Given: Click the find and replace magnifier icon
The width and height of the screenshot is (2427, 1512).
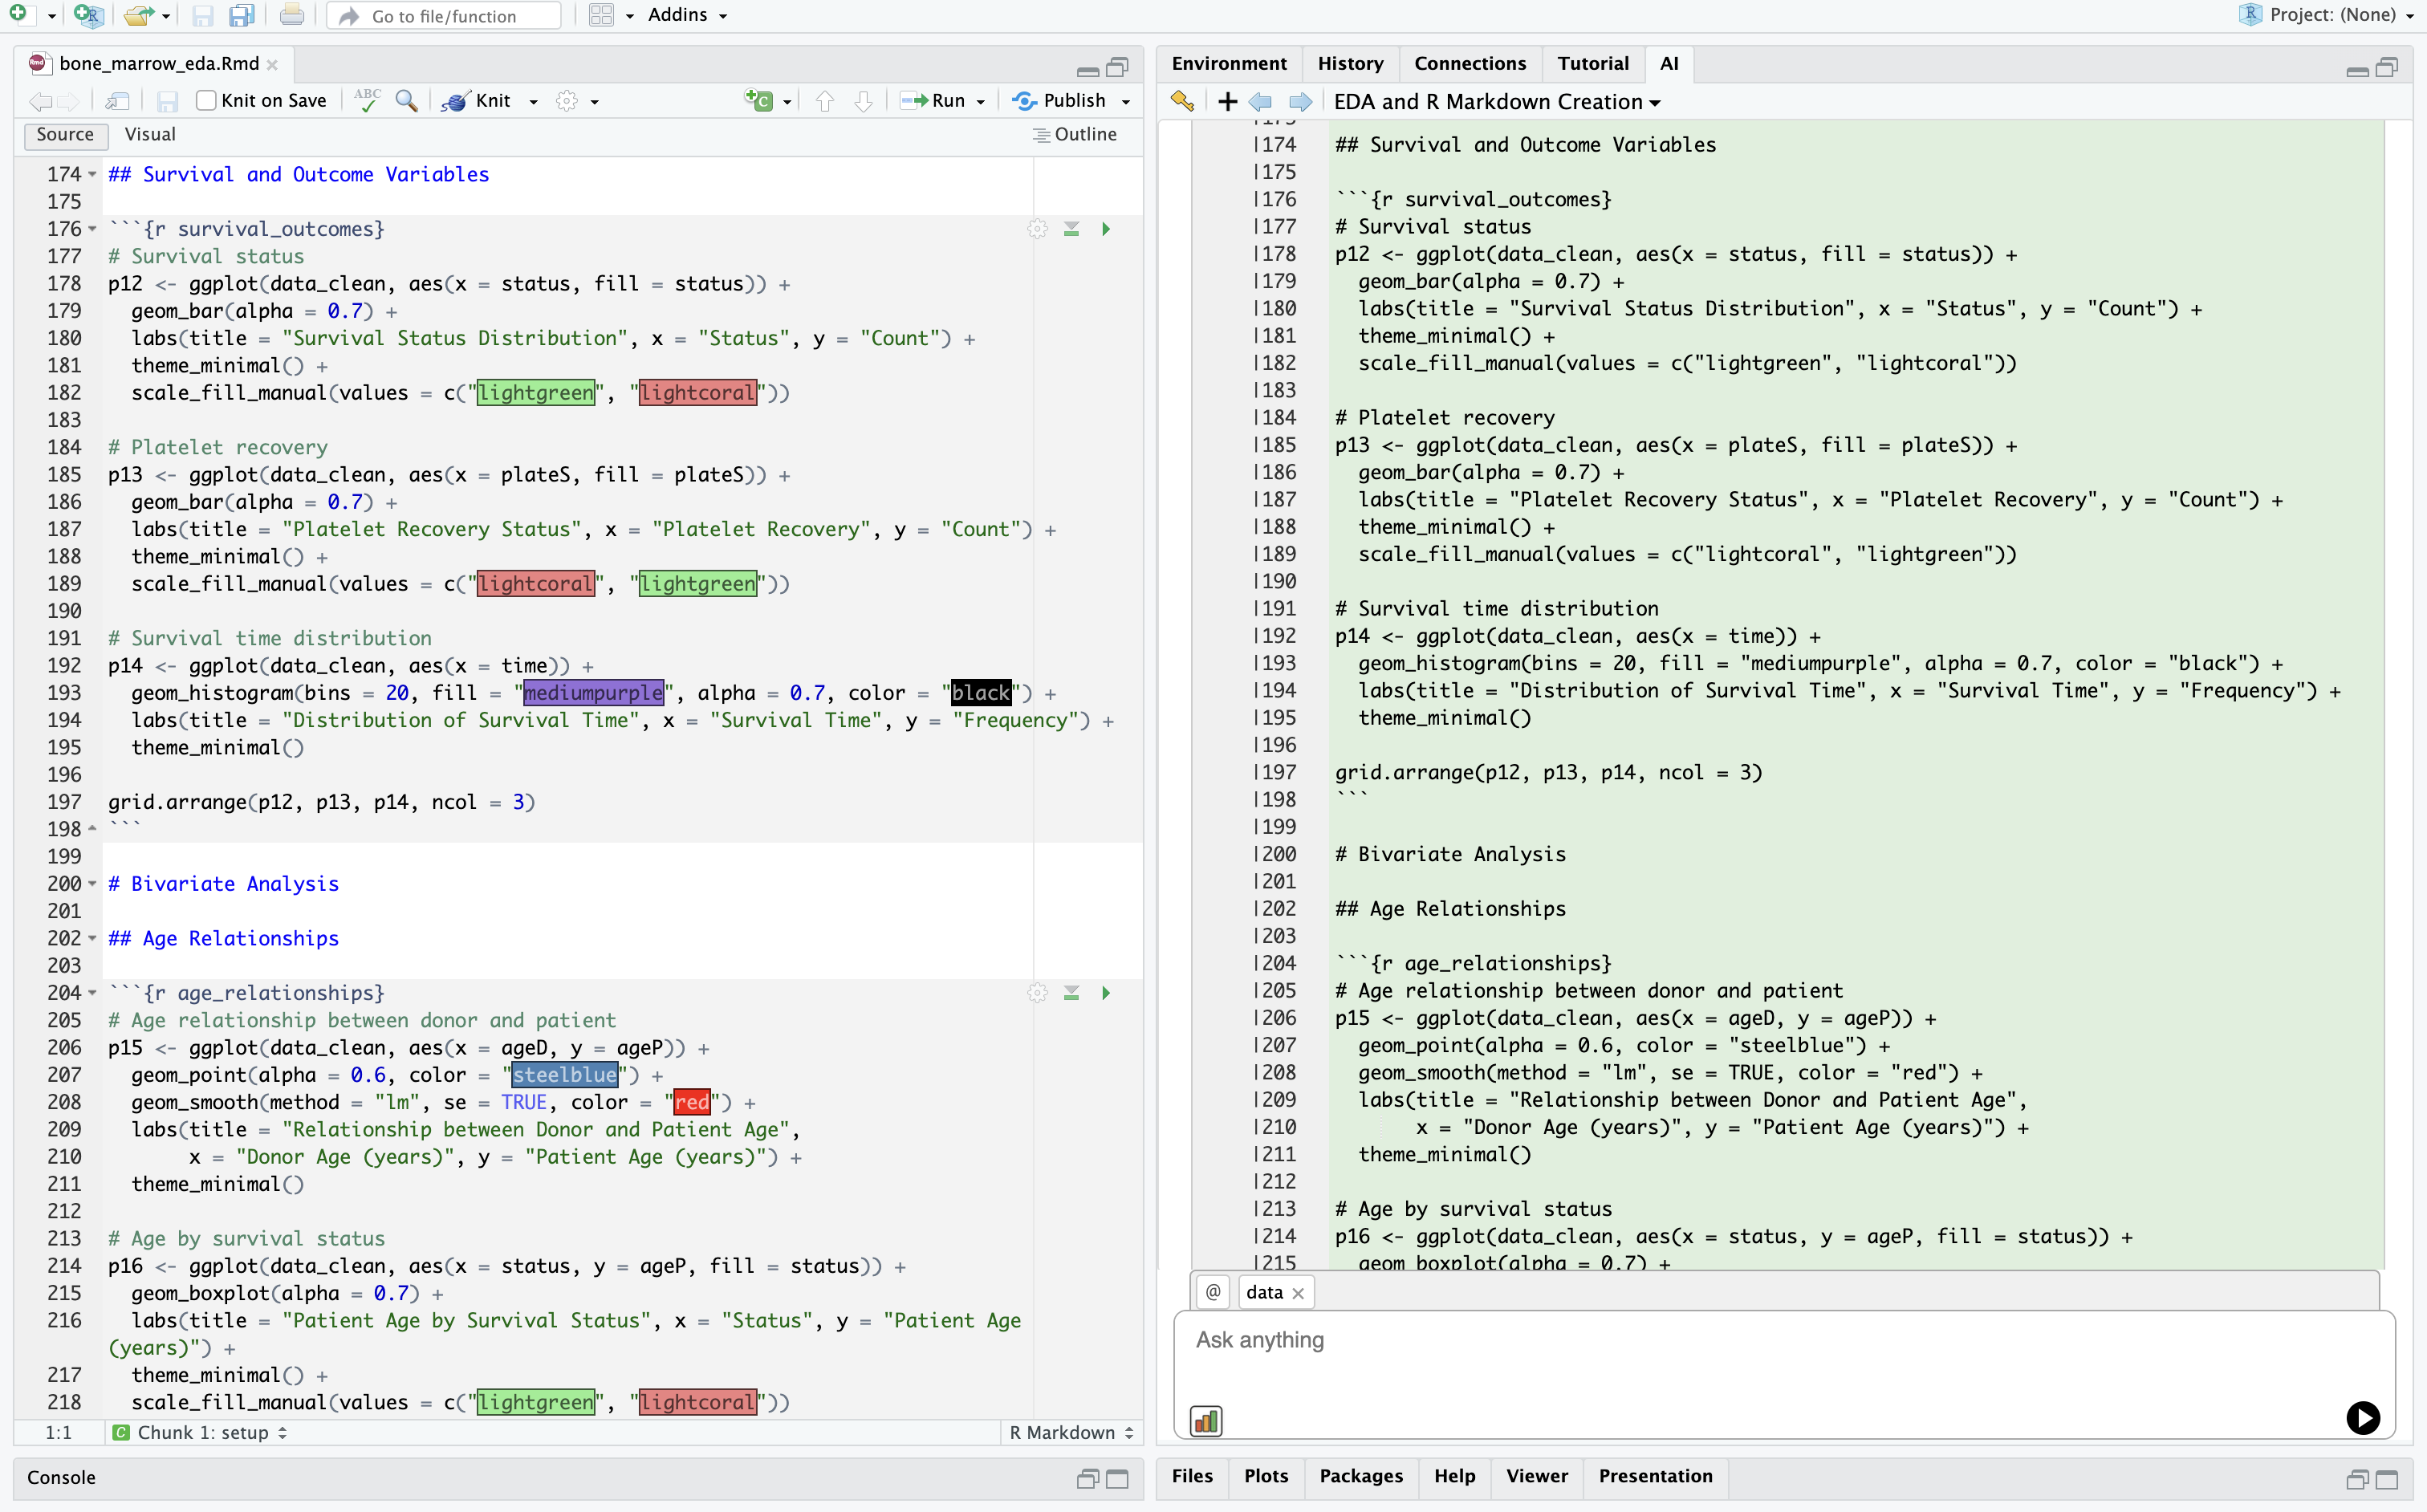Looking at the screenshot, I should click(x=406, y=100).
